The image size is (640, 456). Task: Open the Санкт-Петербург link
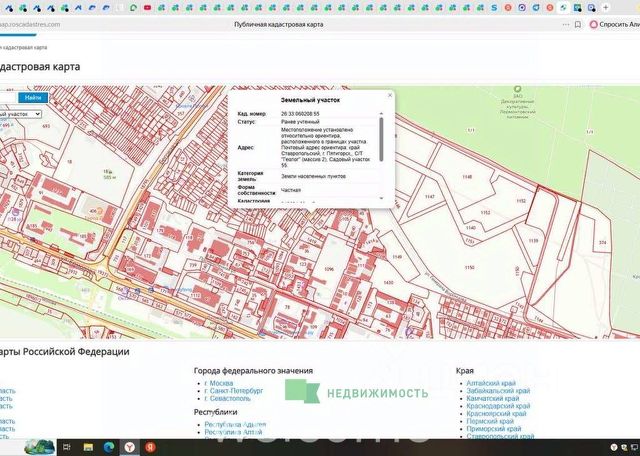233,391
